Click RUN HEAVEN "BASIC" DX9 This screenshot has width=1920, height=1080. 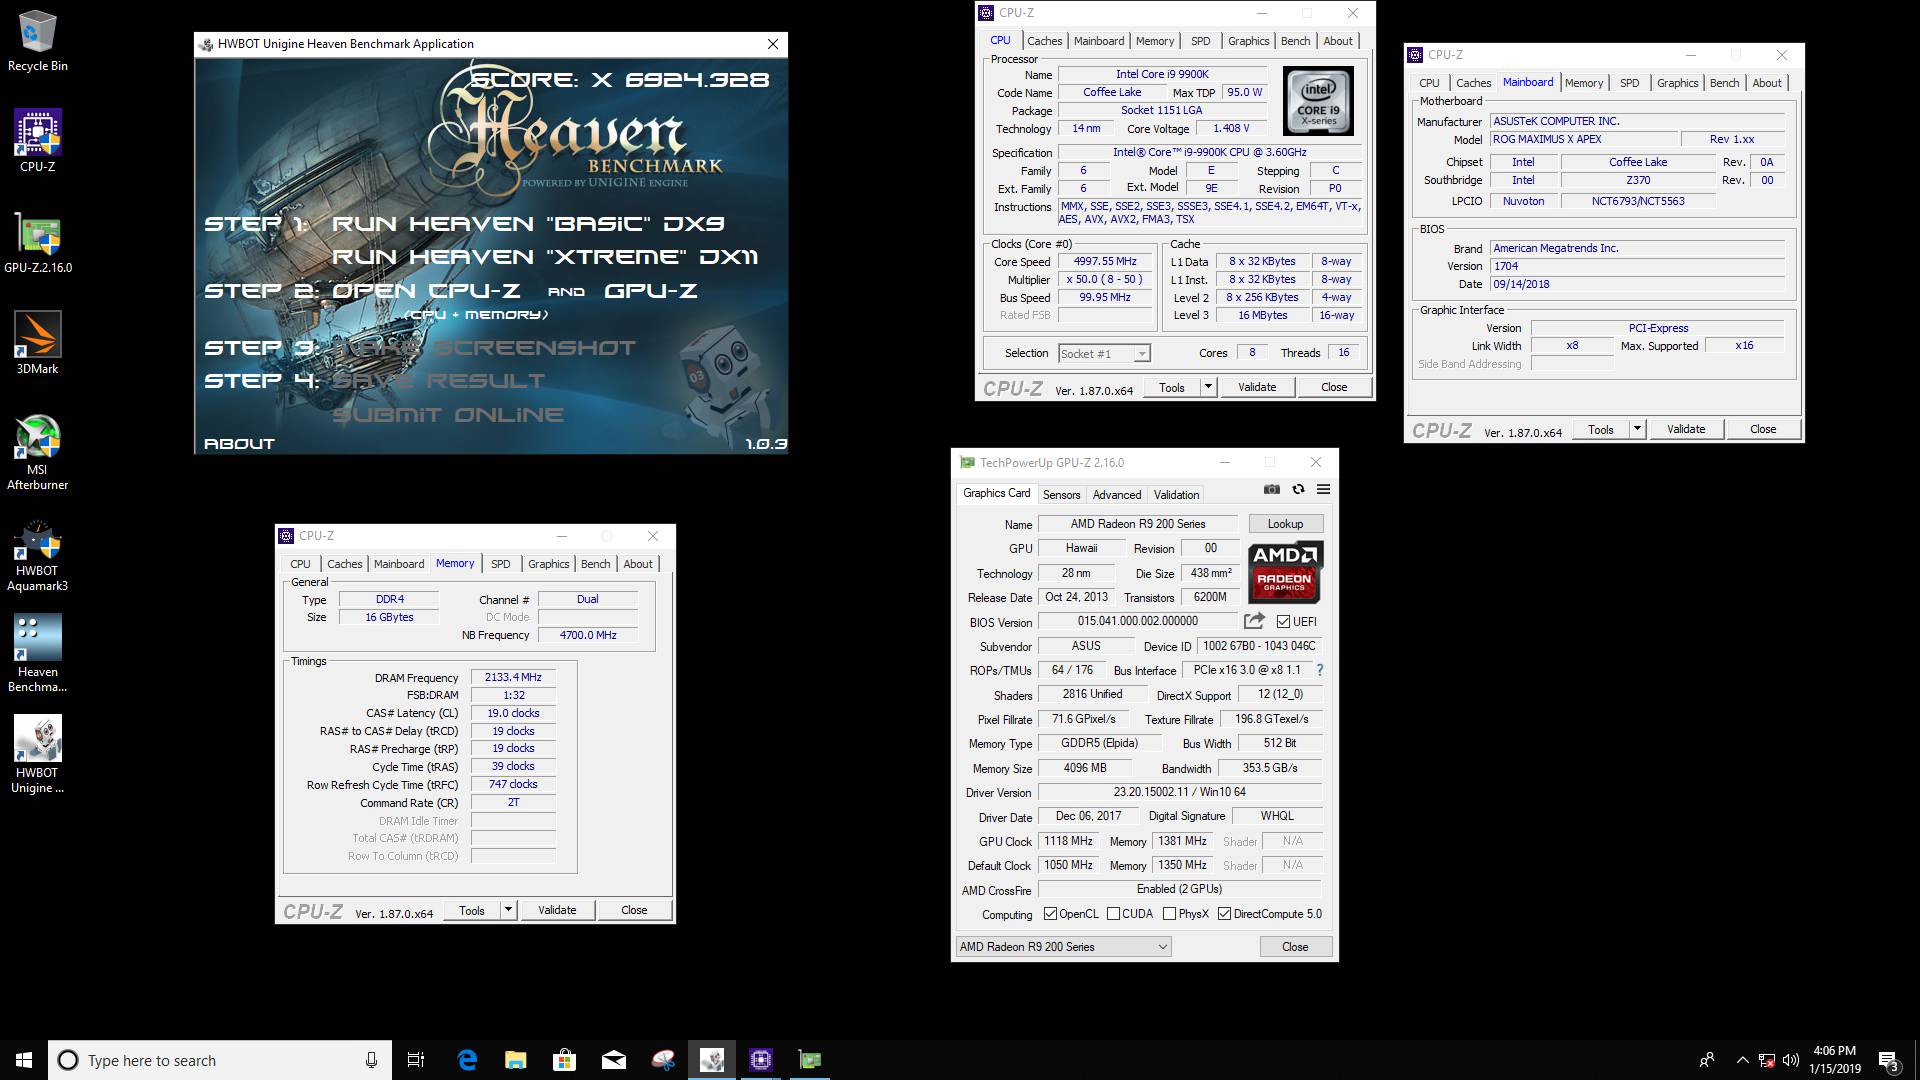528,224
